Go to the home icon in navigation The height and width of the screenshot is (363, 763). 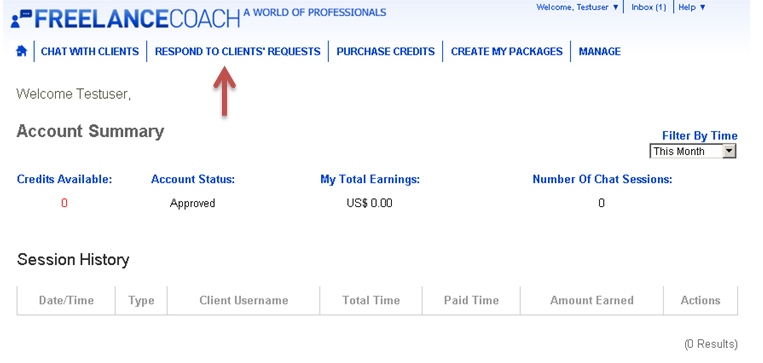pos(21,51)
